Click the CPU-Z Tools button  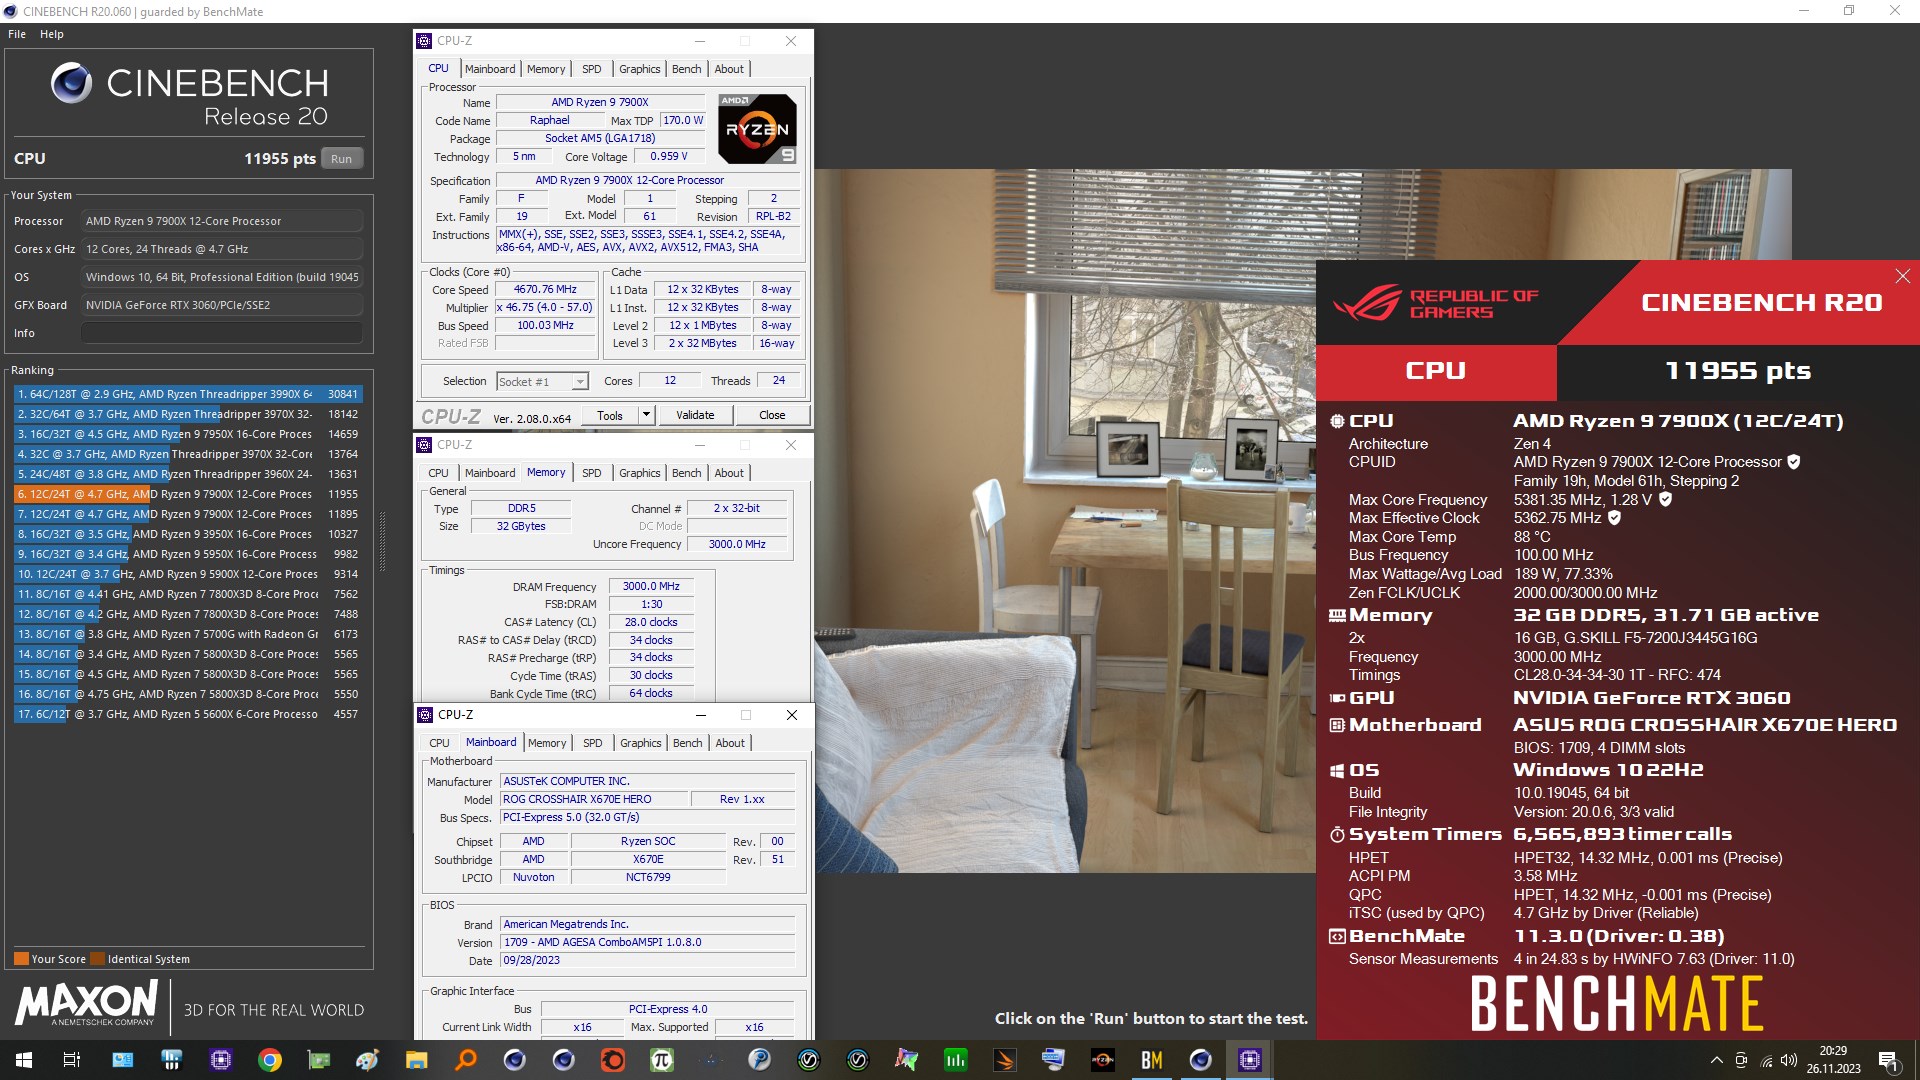coord(610,416)
